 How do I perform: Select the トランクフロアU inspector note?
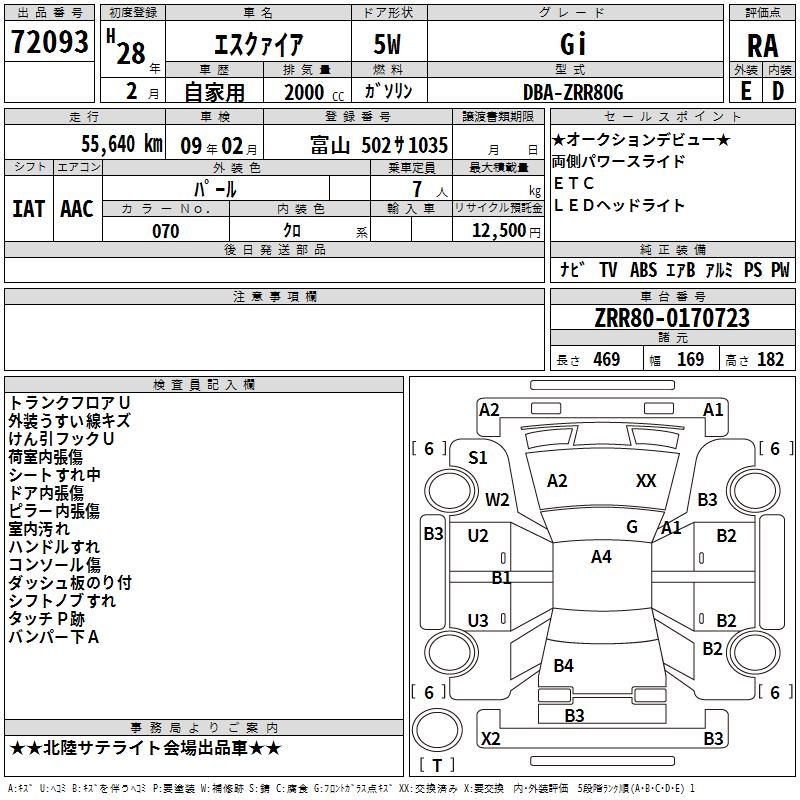pyautogui.click(x=69, y=403)
